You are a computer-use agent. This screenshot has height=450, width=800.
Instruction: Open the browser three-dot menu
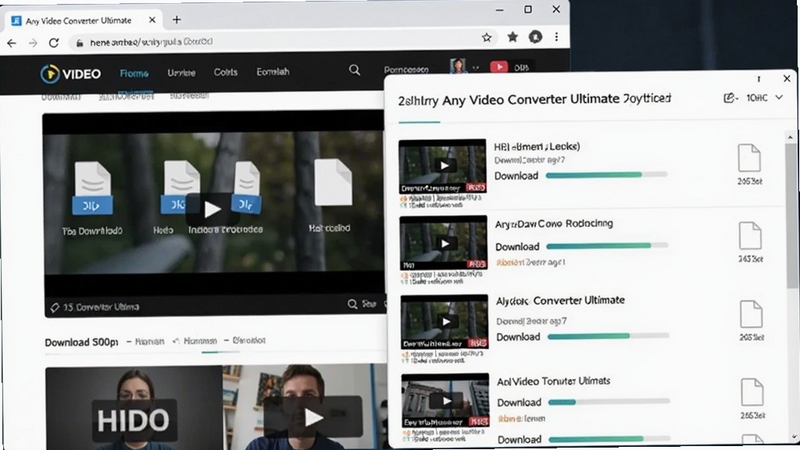pyautogui.click(x=557, y=37)
